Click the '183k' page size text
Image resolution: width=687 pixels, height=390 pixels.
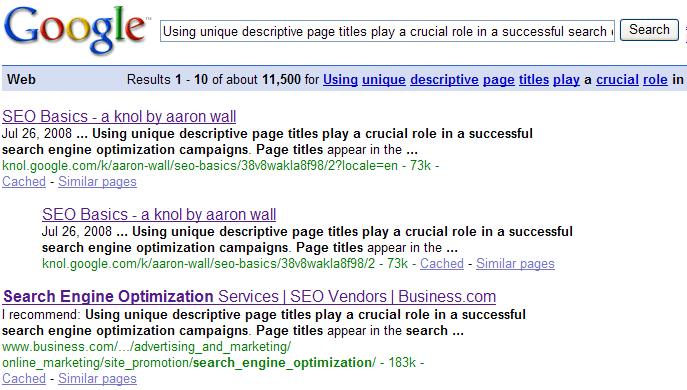(x=402, y=362)
